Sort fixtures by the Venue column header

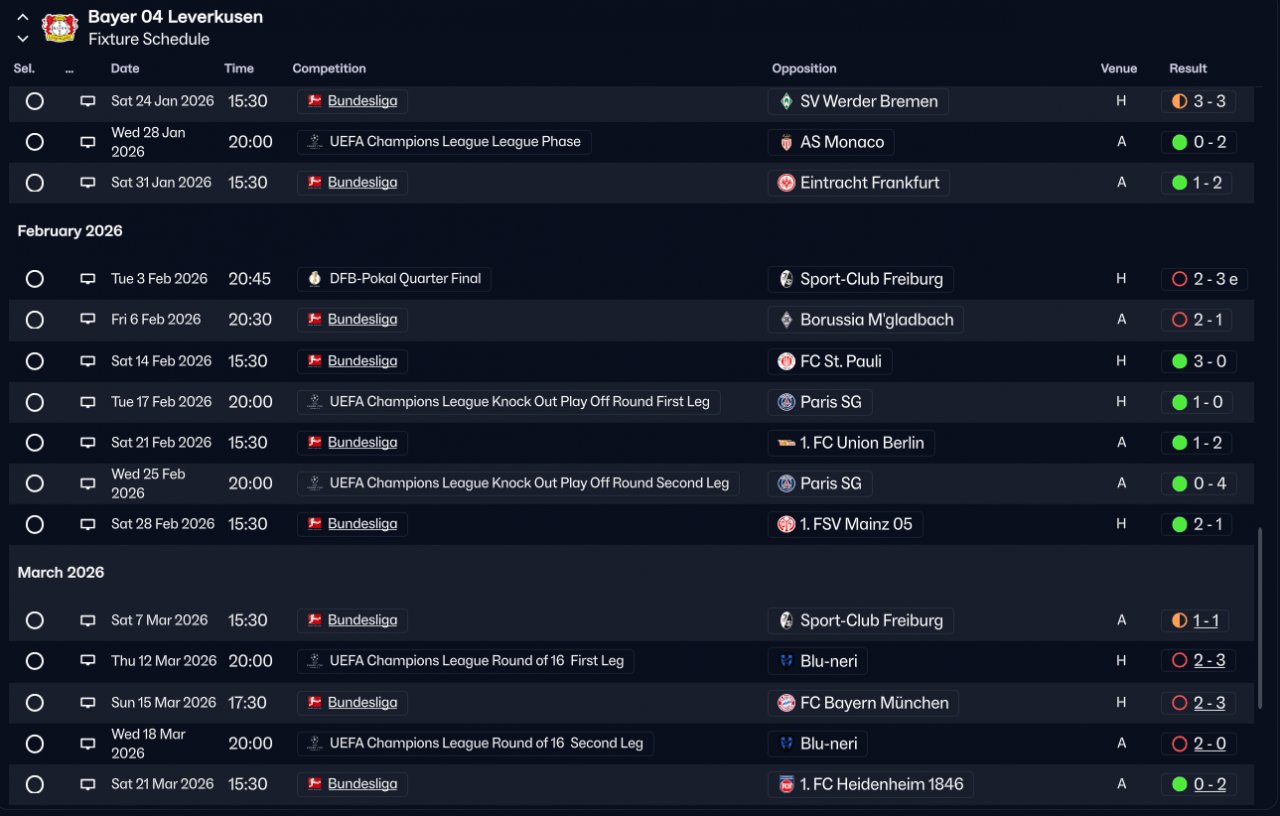tap(1119, 69)
